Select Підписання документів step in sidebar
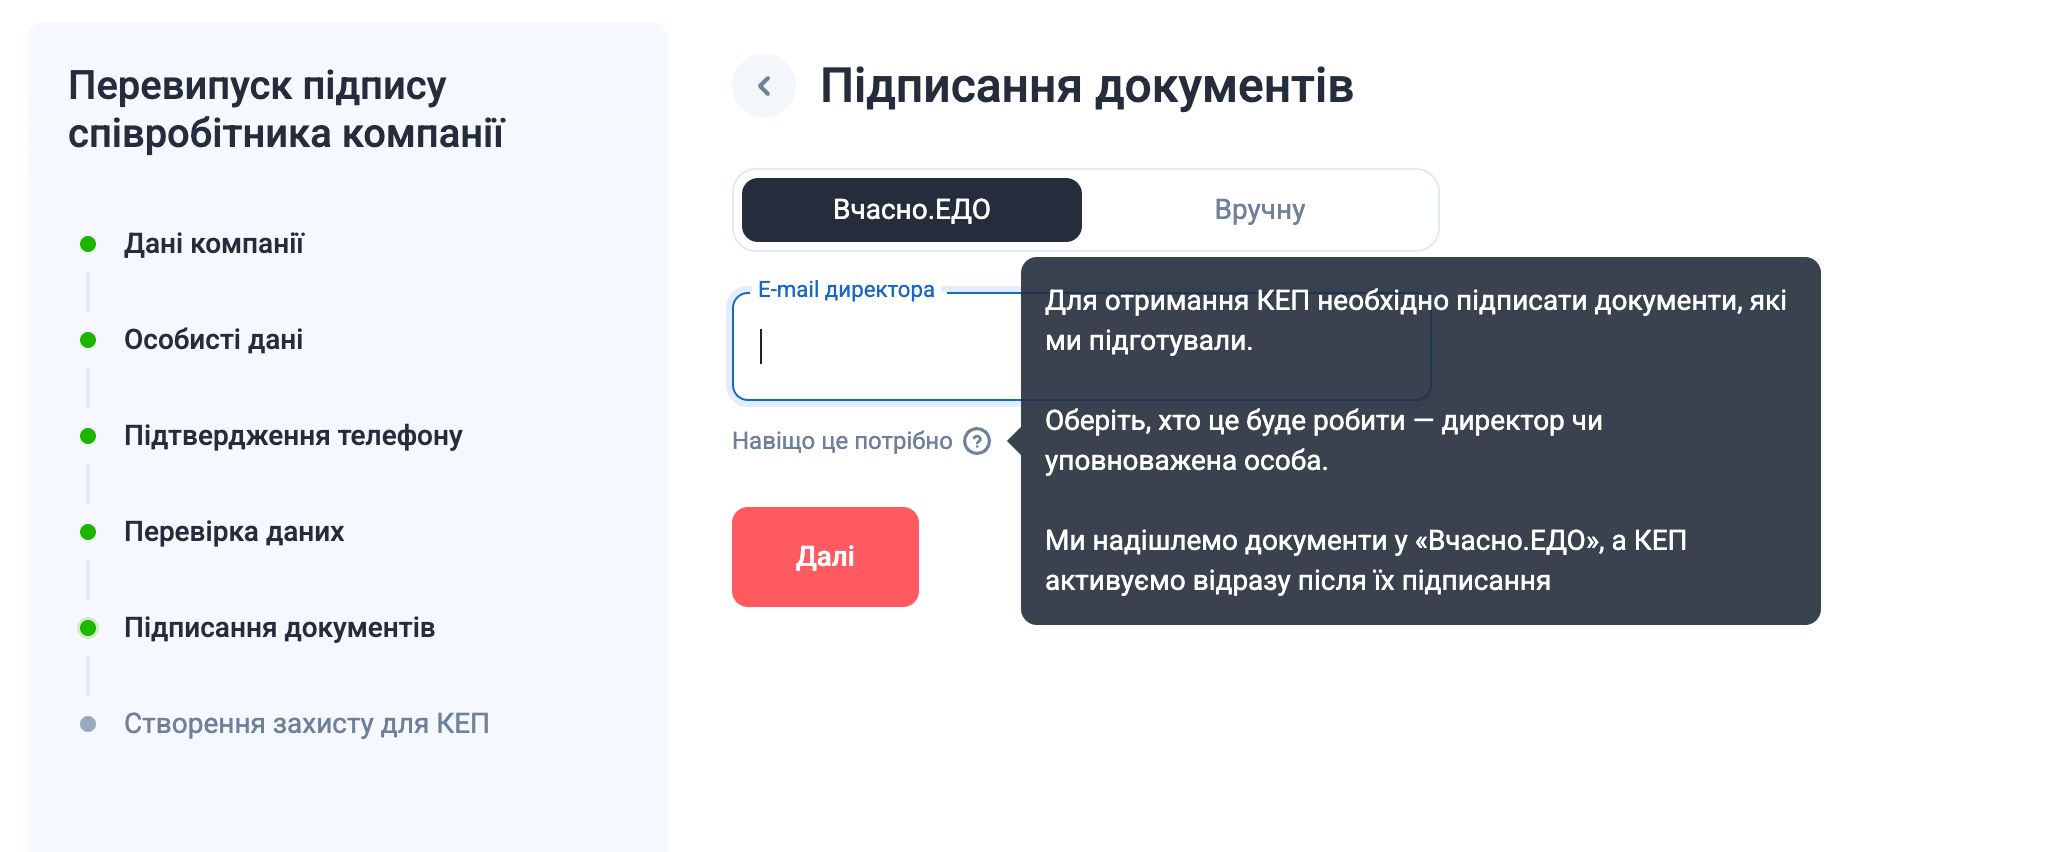The image size is (2052, 852). tap(279, 628)
